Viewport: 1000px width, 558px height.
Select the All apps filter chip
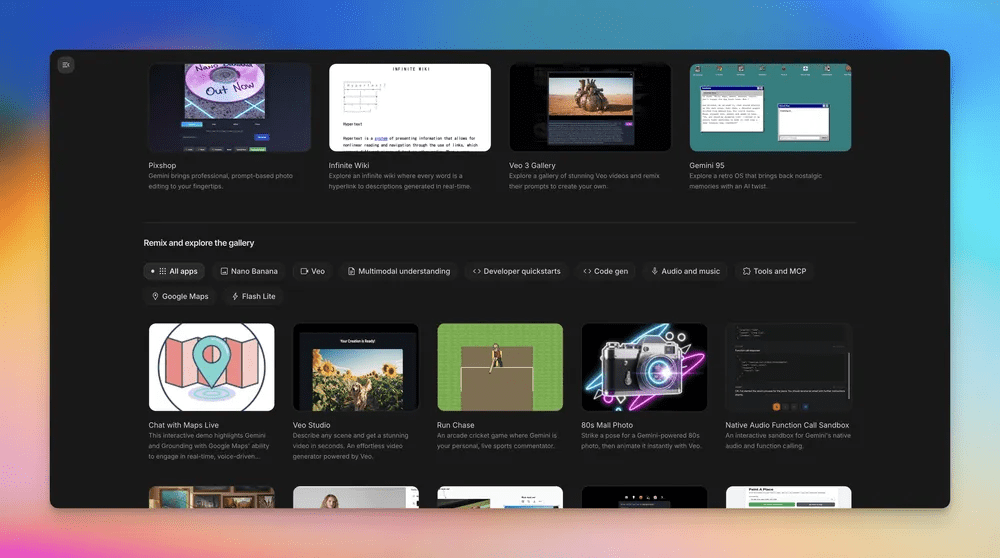(x=175, y=271)
